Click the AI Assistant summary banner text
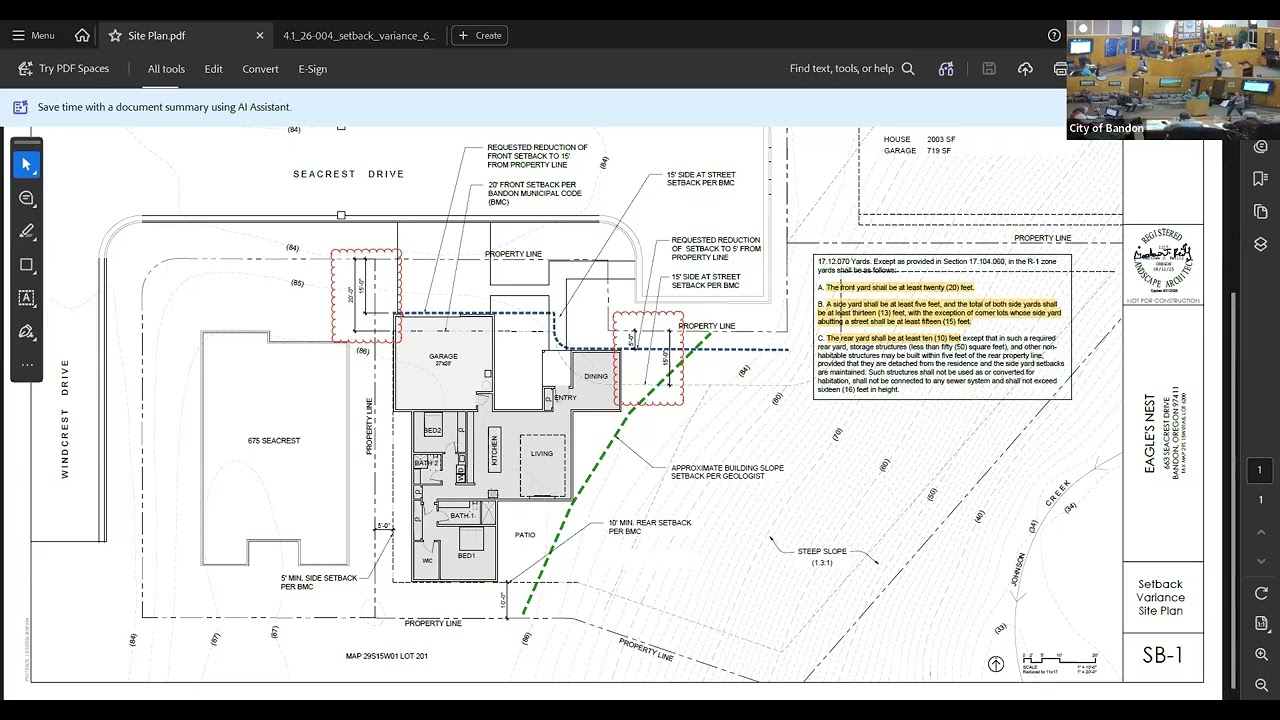The width and height of the screenshot is (1280, 720). 165,107
